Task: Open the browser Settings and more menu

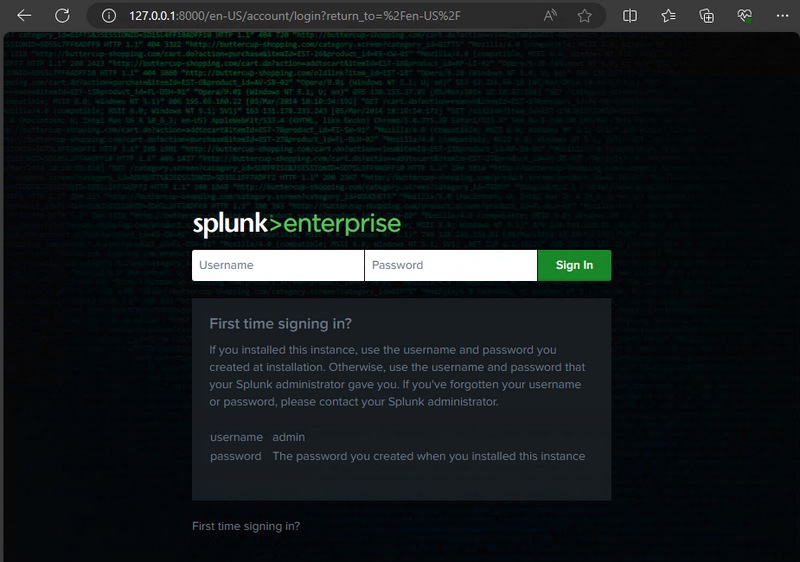Action: pyautogui.click(x=782, y=16)
